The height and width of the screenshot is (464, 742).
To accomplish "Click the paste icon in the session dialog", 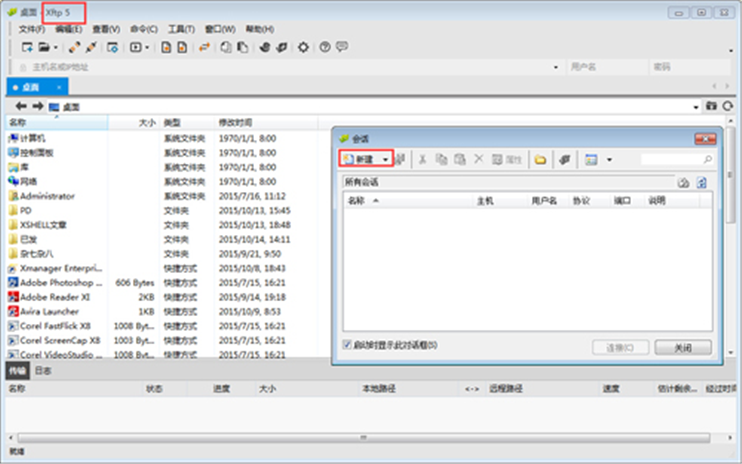I will pos(460,159).
